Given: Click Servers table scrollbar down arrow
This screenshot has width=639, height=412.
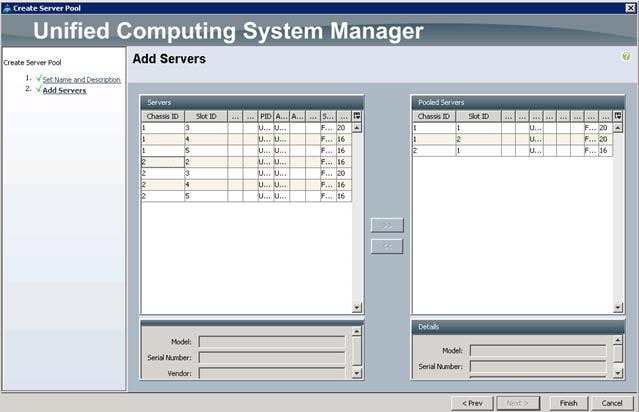Looking at the screenshot, I should (357, 308).
